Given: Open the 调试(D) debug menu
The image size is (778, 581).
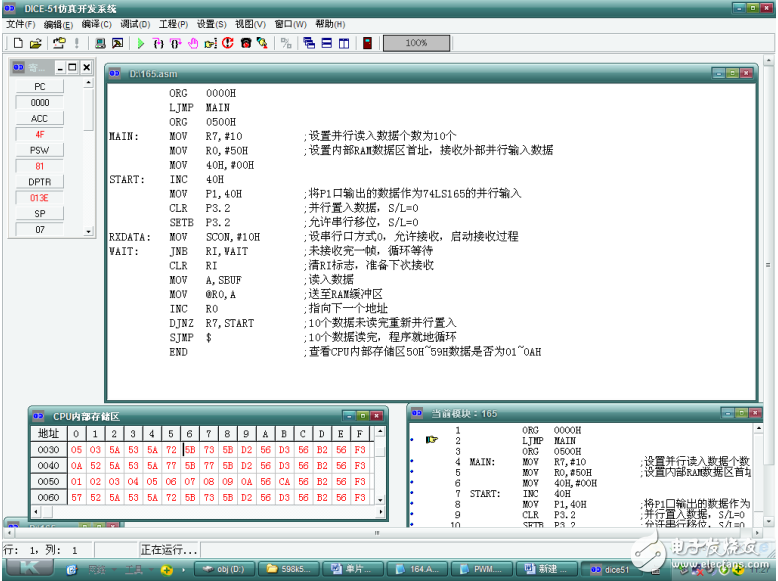Looking at the screenshot, I should tap(135, 24).
